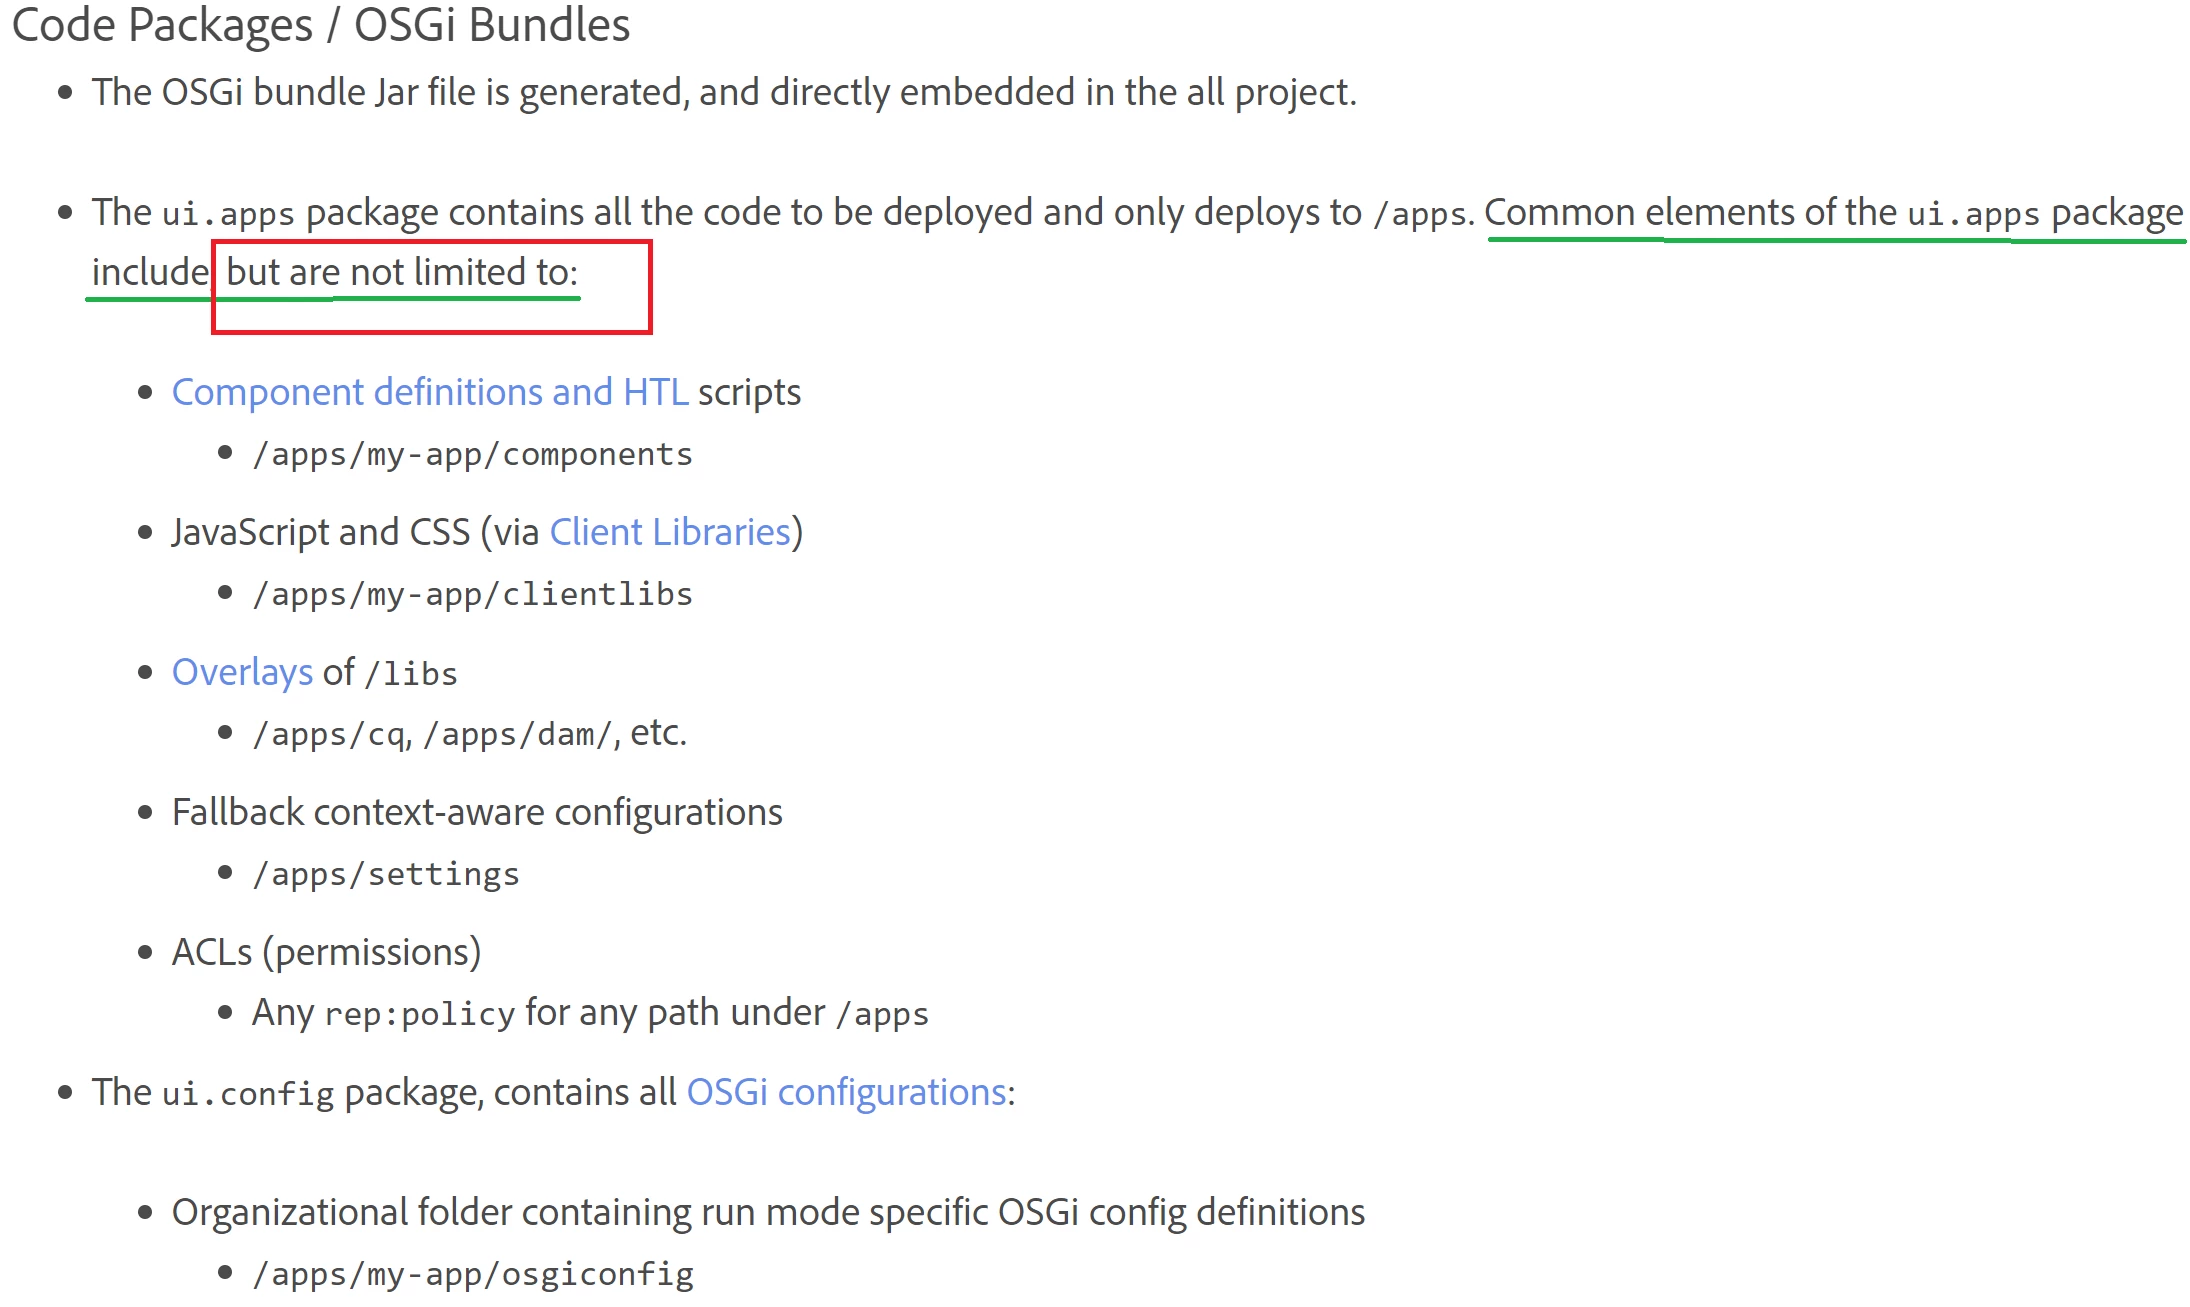This screenshot has height=1307, width=2190.
Task: Click the 'Organizational folder containing run mode' line
Action: 768,1212
